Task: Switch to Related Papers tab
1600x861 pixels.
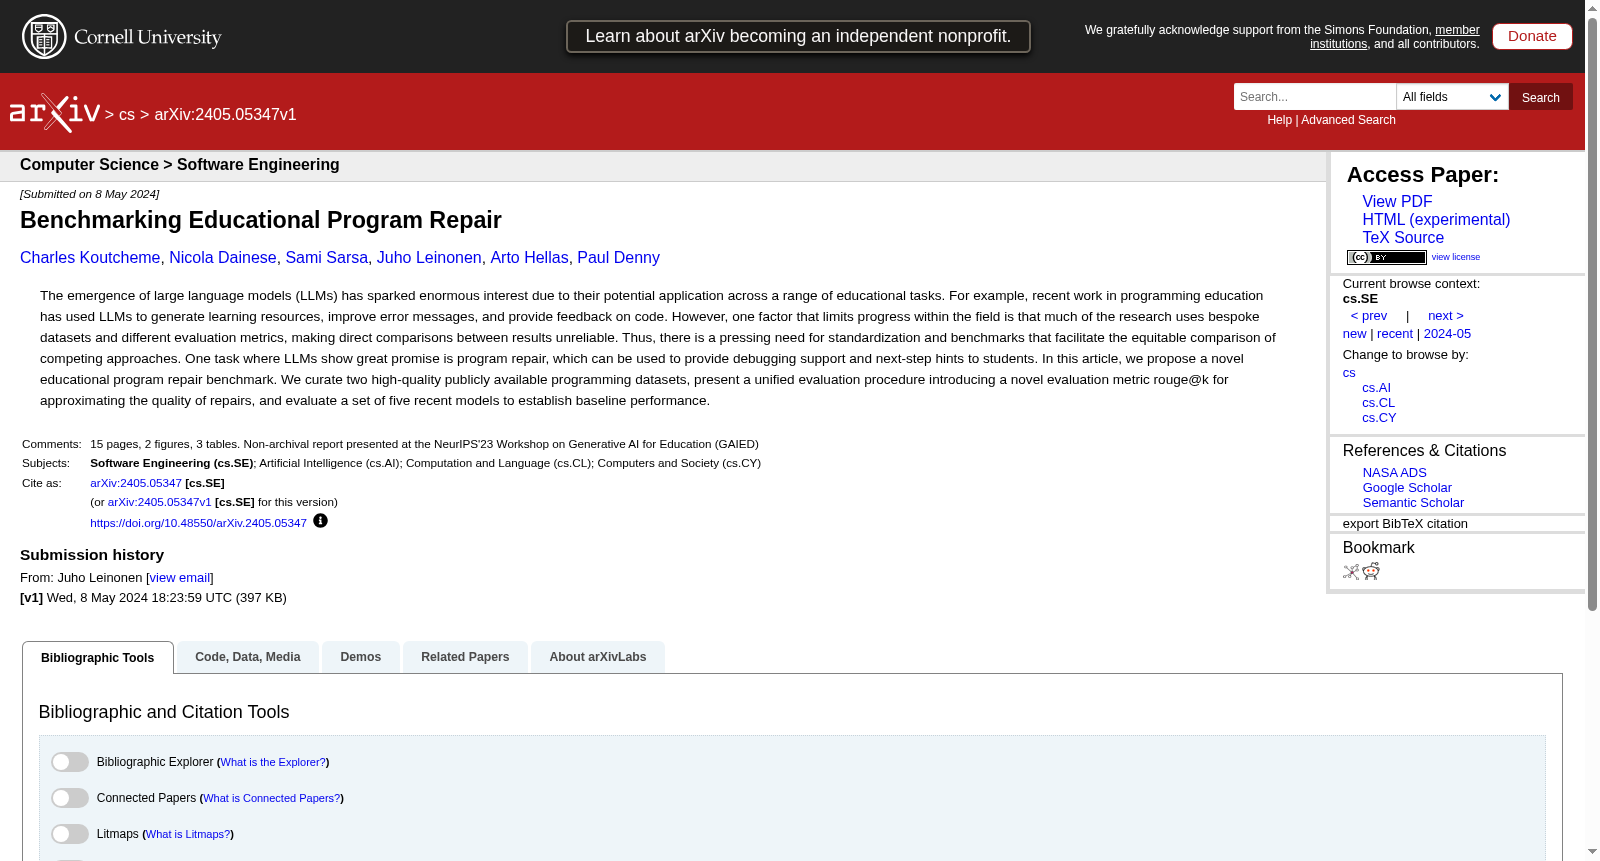Action: pyautogui.click(x=465, y=657)
